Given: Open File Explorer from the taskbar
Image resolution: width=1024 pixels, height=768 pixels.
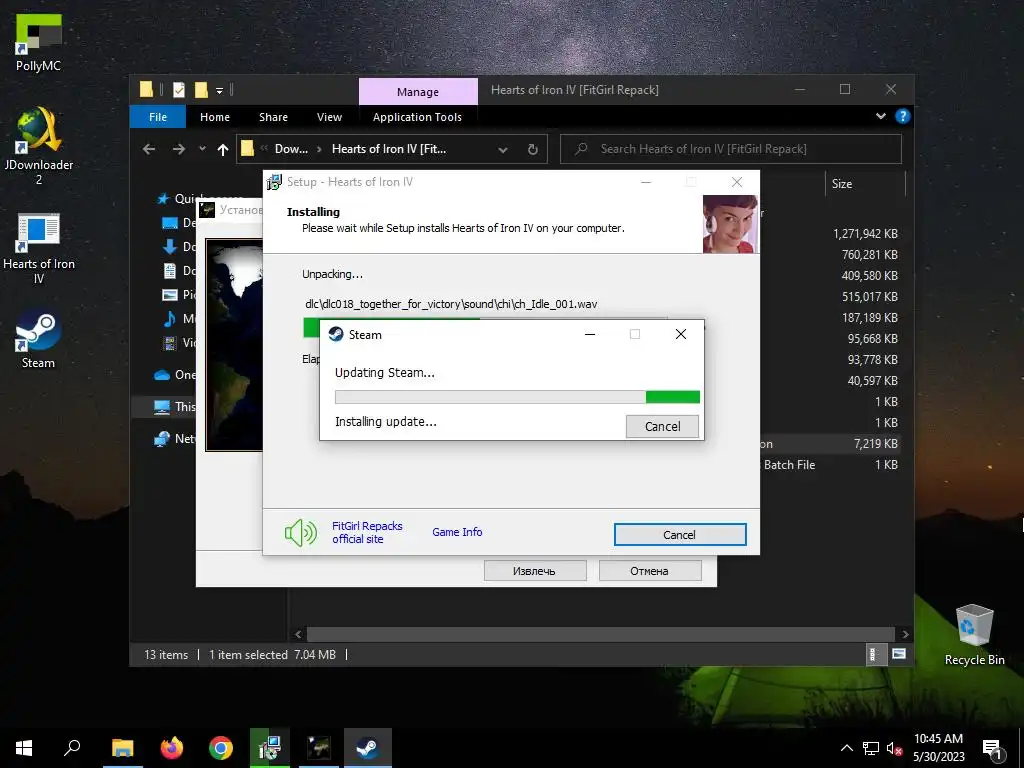Looking at the screenshot, I should (x=122, y=748).
